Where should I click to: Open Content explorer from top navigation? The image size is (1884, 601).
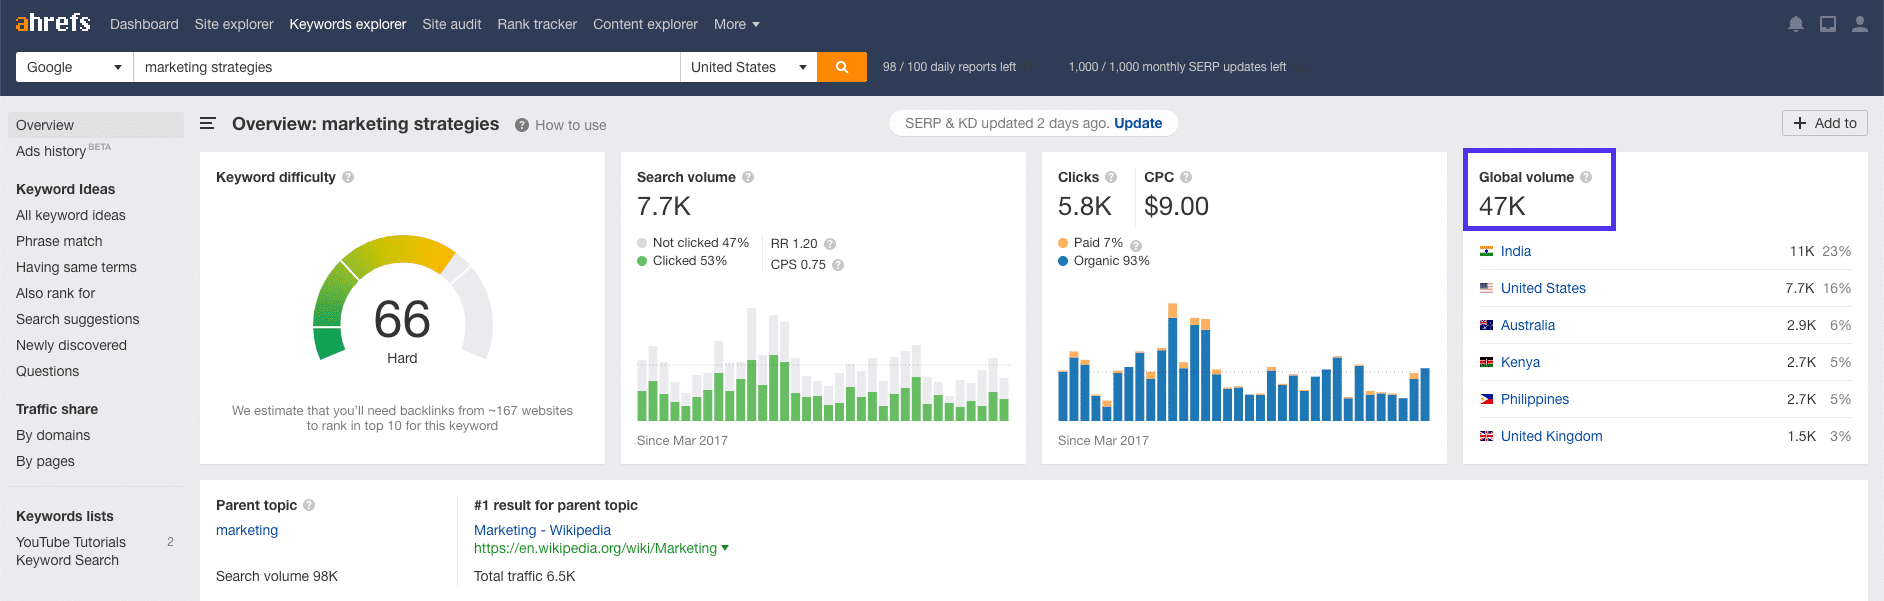coord(645,24)
